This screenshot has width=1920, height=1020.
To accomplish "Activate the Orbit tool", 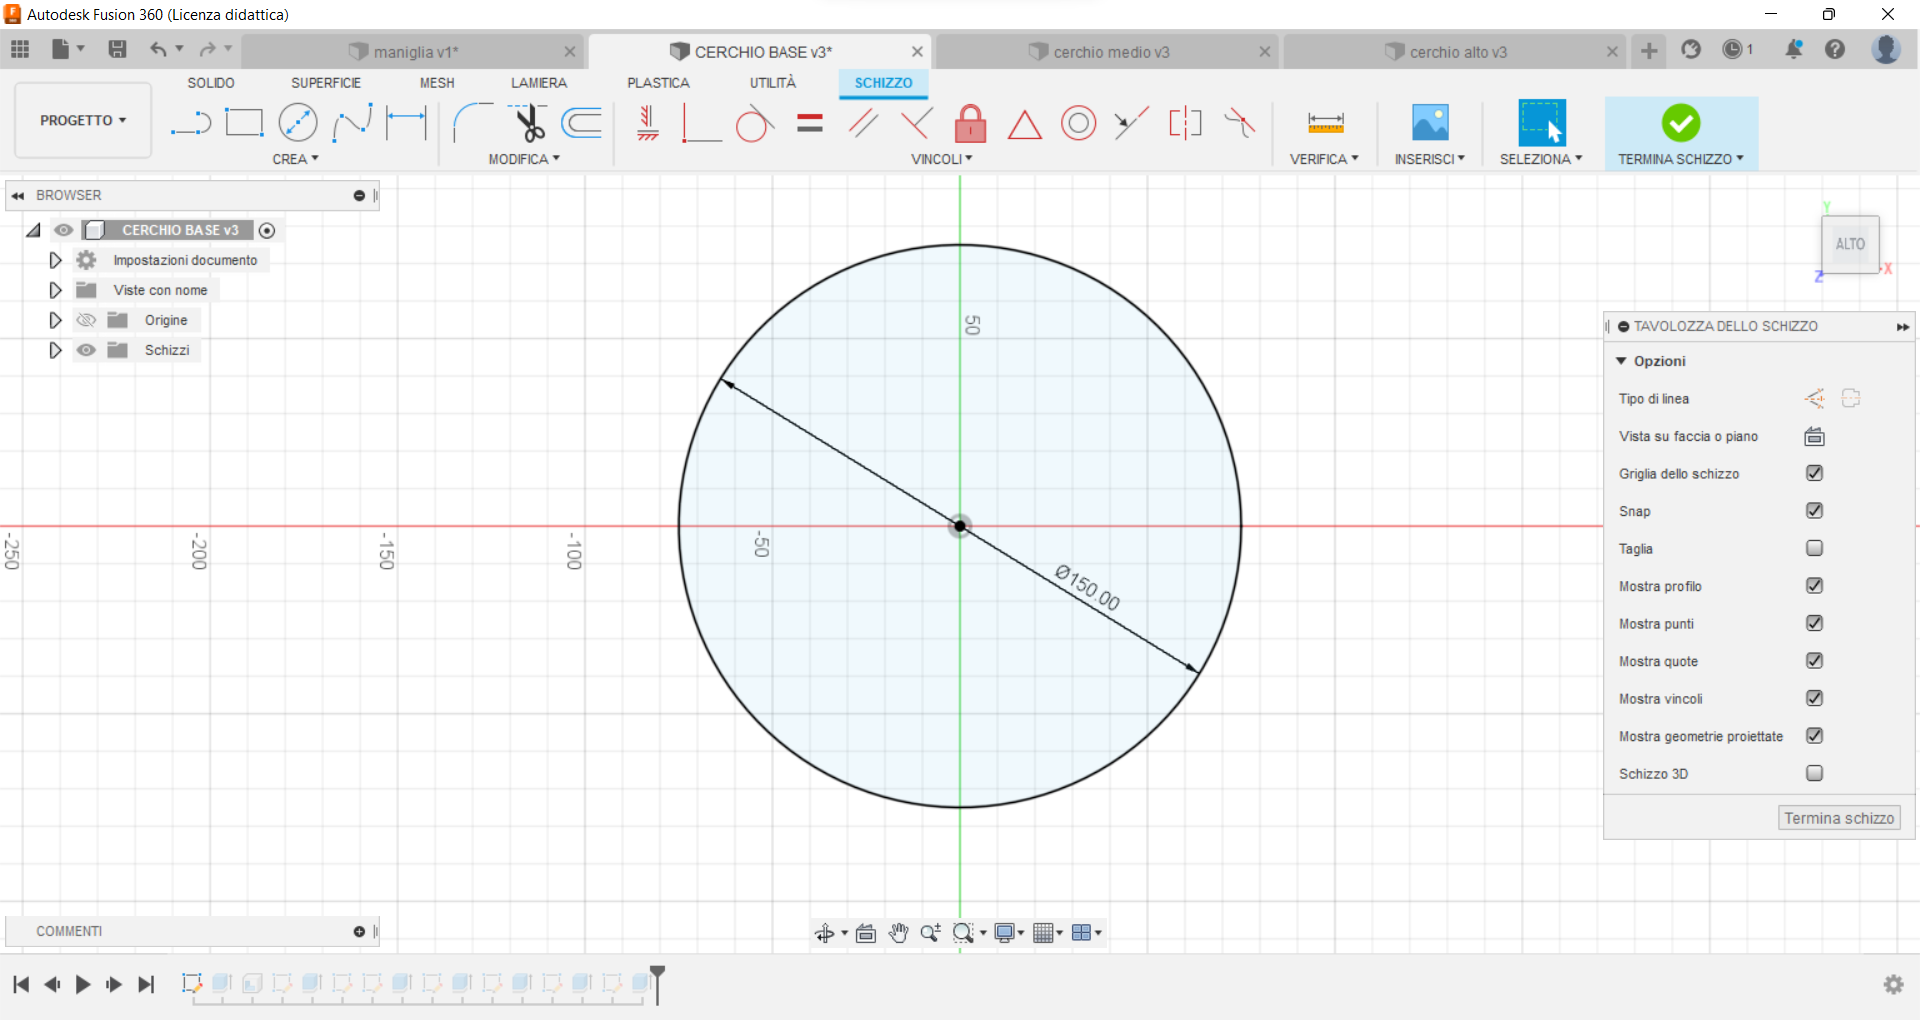I will pos(824,932).
